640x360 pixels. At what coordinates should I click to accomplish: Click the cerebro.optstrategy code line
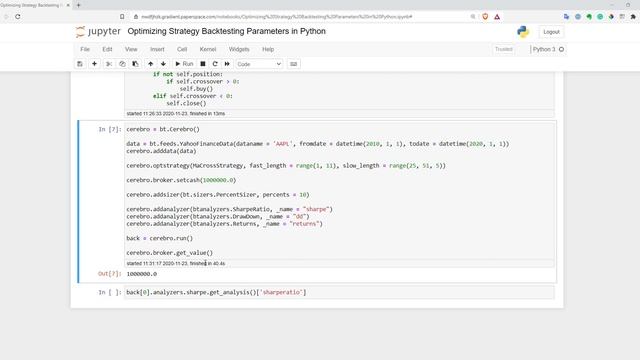286,166
